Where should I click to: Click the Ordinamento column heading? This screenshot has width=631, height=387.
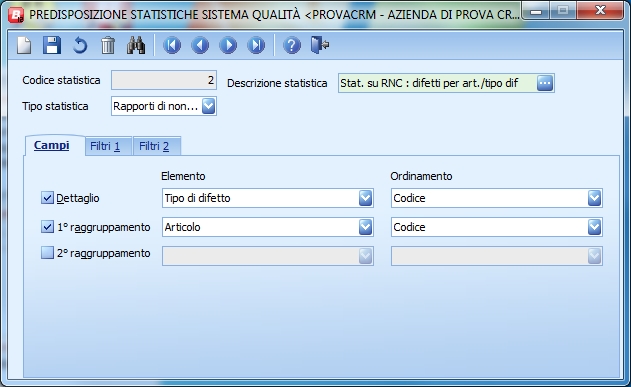(421, 176)
